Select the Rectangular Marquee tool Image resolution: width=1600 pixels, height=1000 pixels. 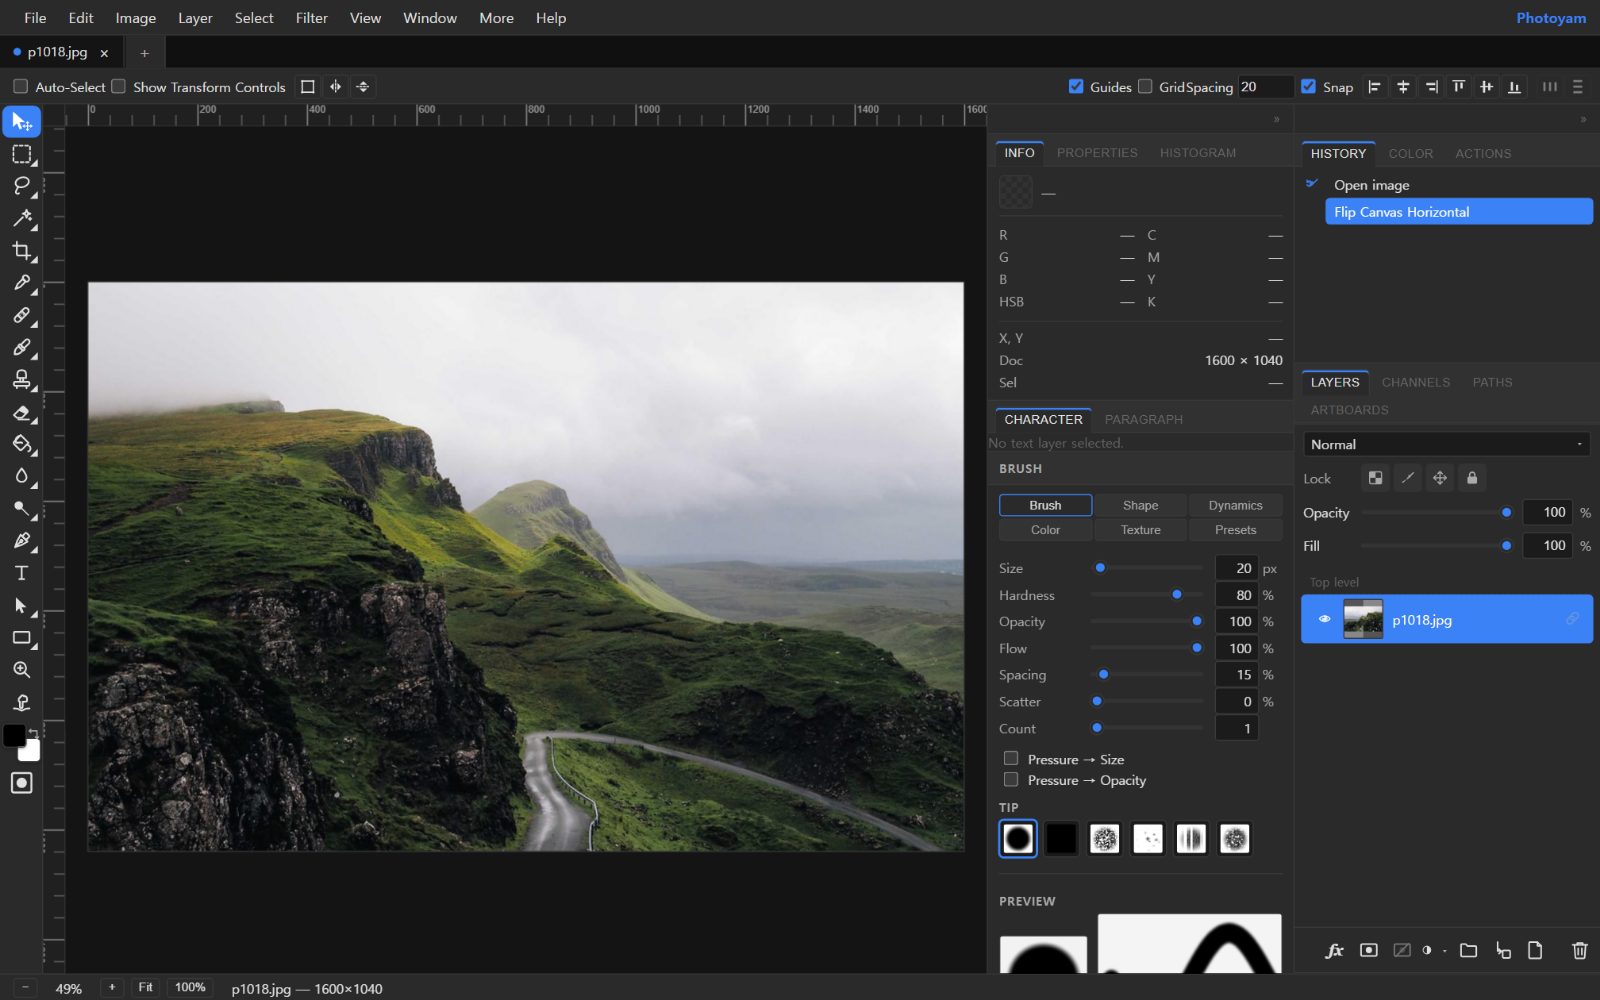pos(21,154)
